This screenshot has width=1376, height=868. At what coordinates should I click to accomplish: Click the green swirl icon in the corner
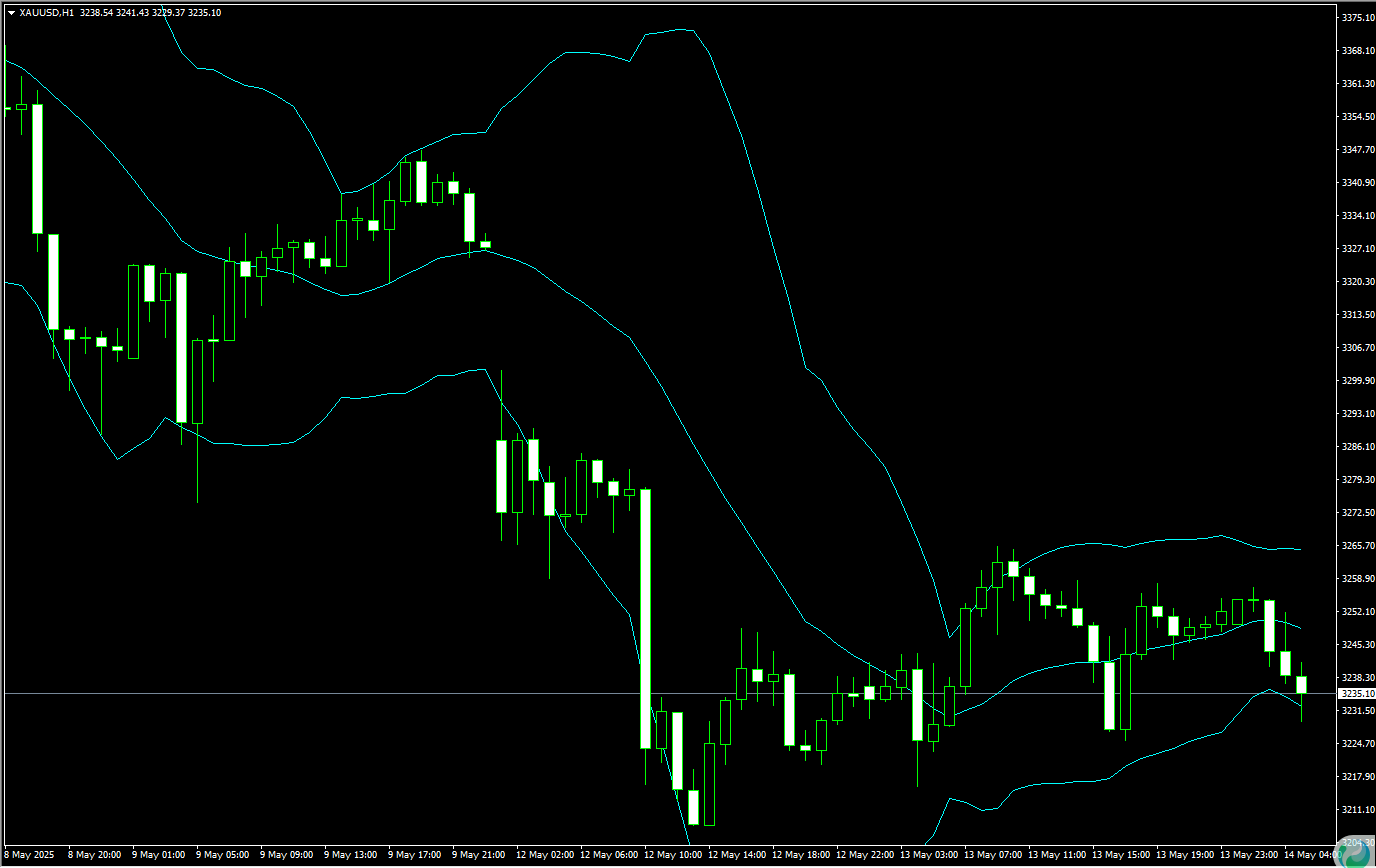1358,851
